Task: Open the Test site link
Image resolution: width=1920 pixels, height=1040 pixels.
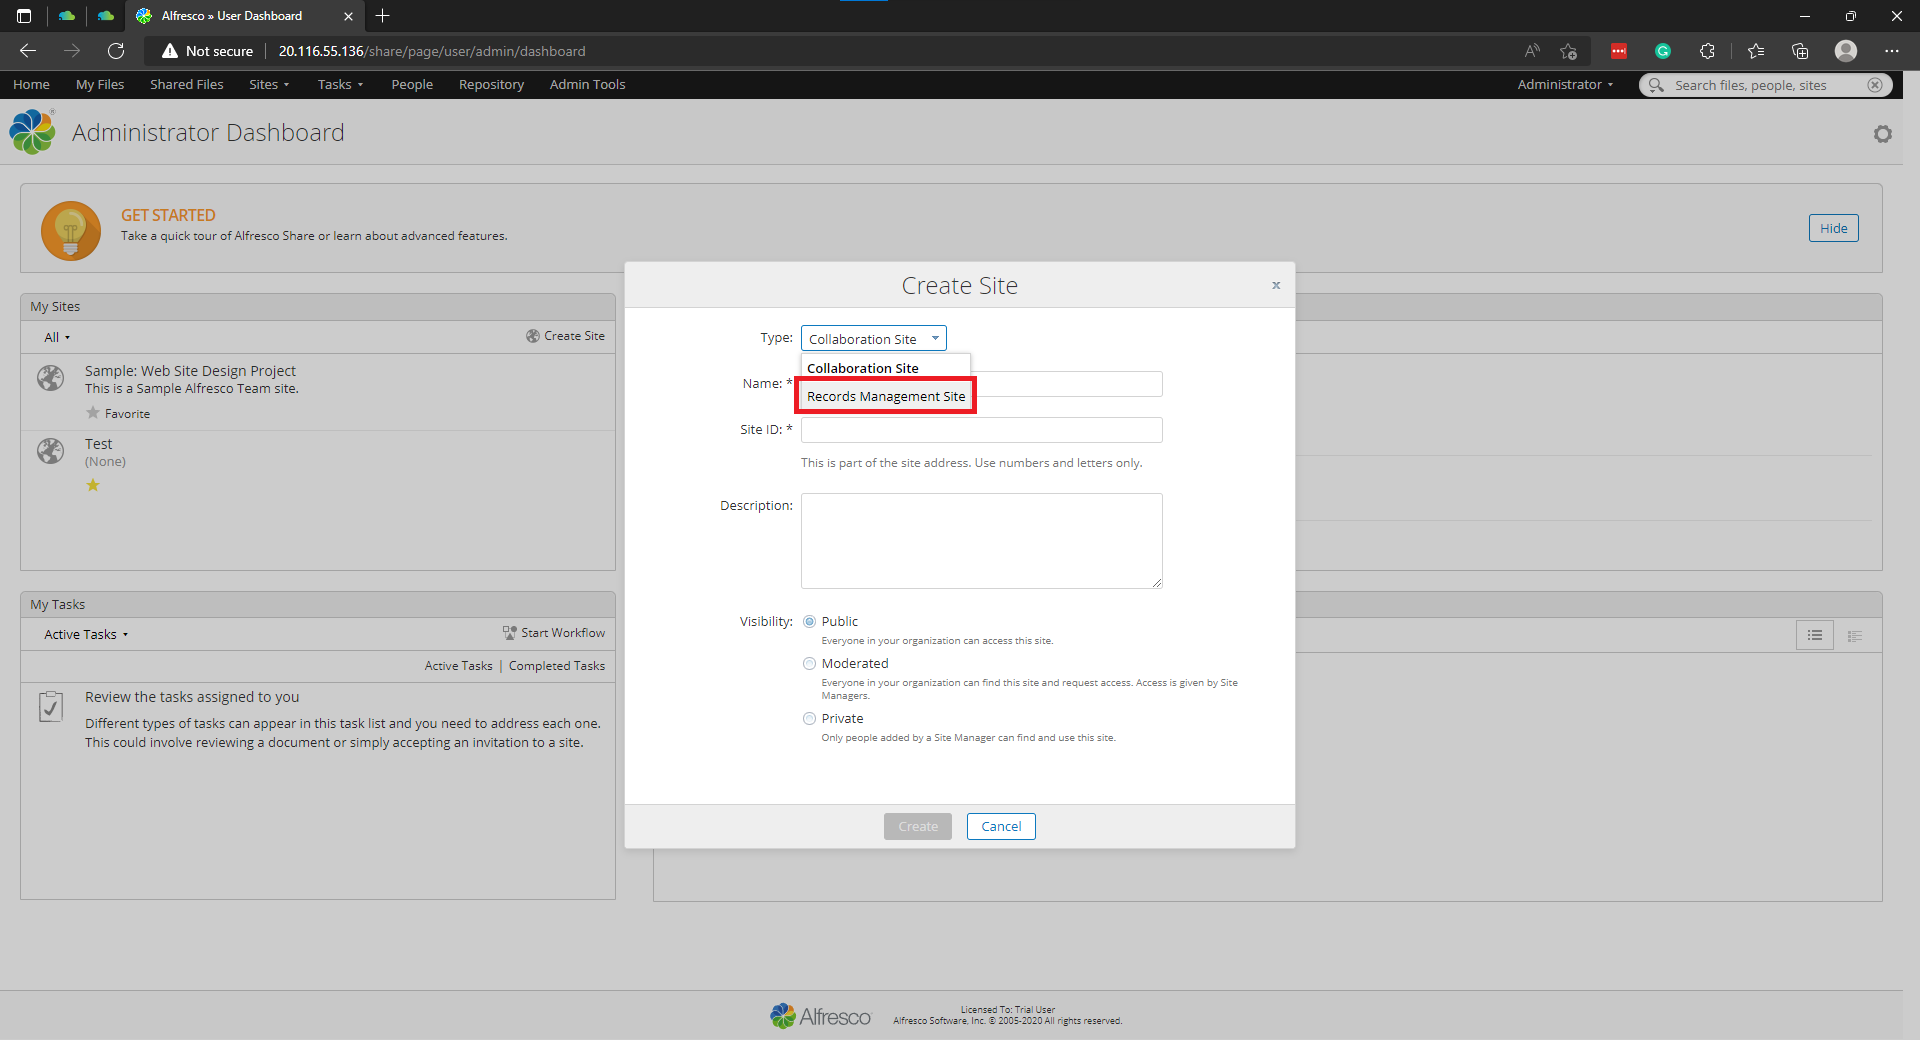Action: 98,444
